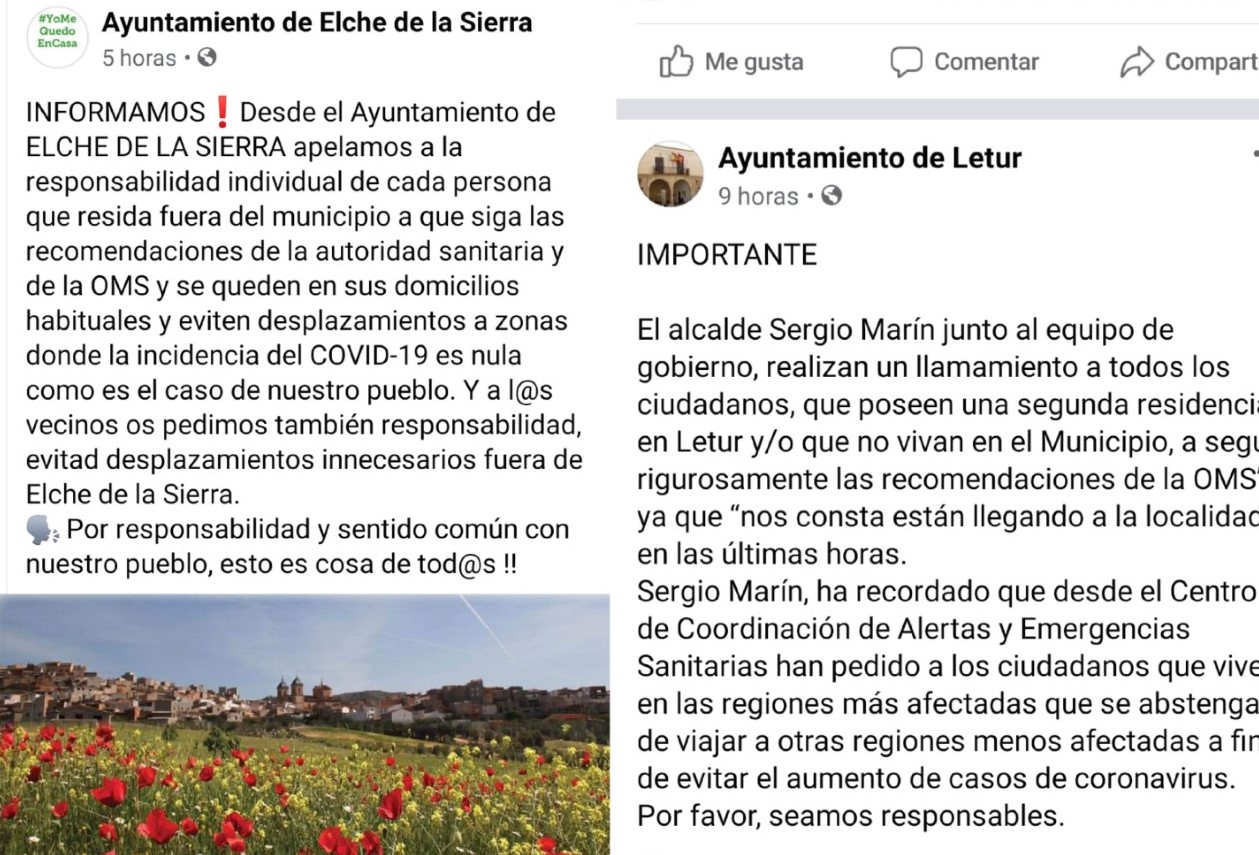This screenshot has width=1259, height=855.
Task: Click the globe icon beside 5 horas
Action: 207,58
